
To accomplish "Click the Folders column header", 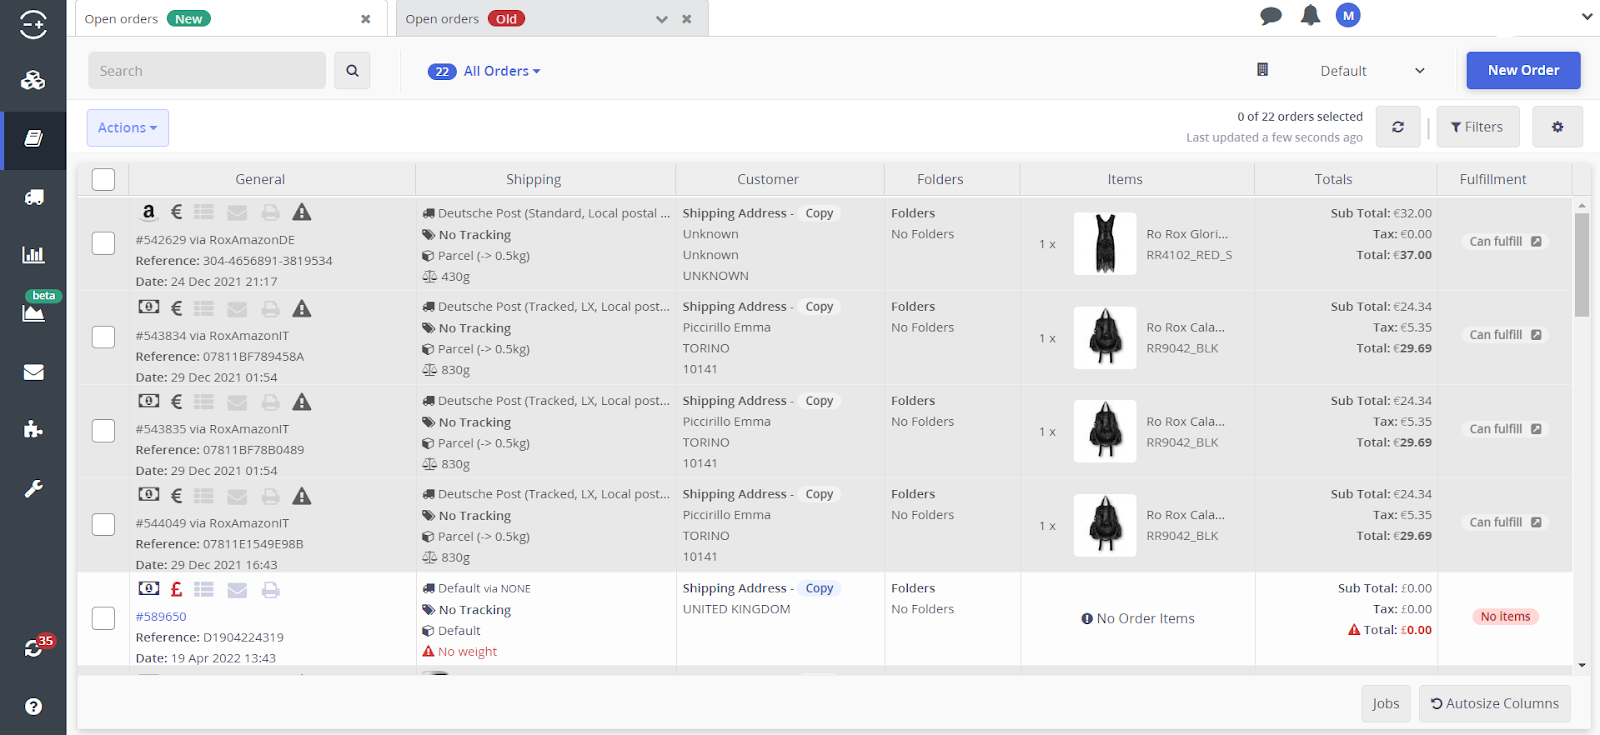I will (x=940, y=180).
